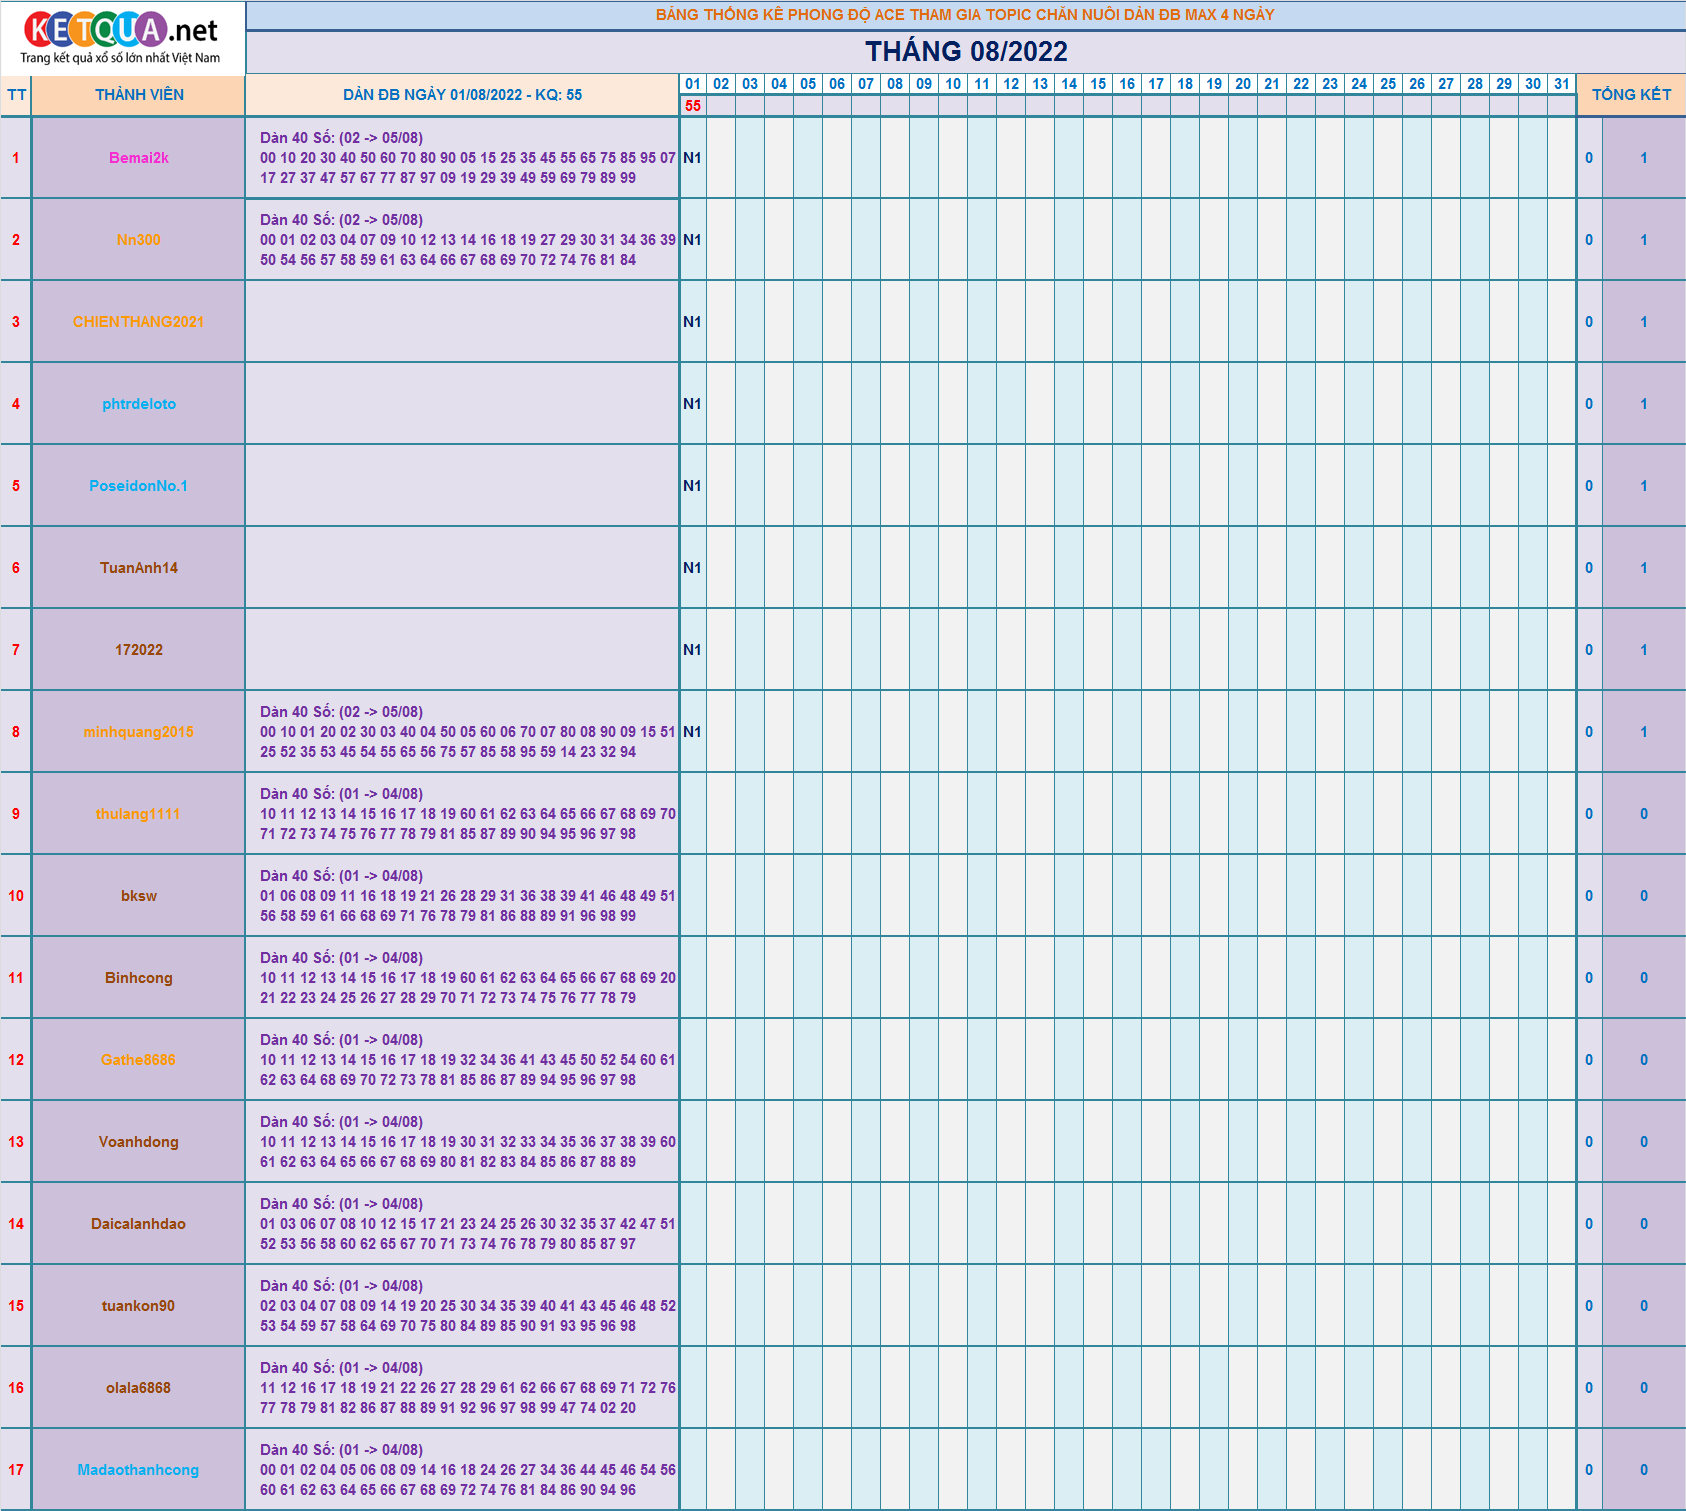
Task: Select member name Binhcong
Action: (x=139, y=978)
